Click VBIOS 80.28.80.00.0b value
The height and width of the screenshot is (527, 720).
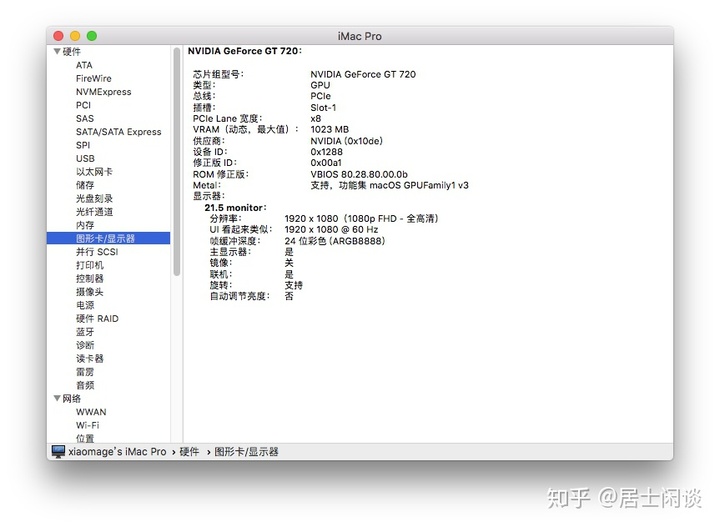pos(359,174)
